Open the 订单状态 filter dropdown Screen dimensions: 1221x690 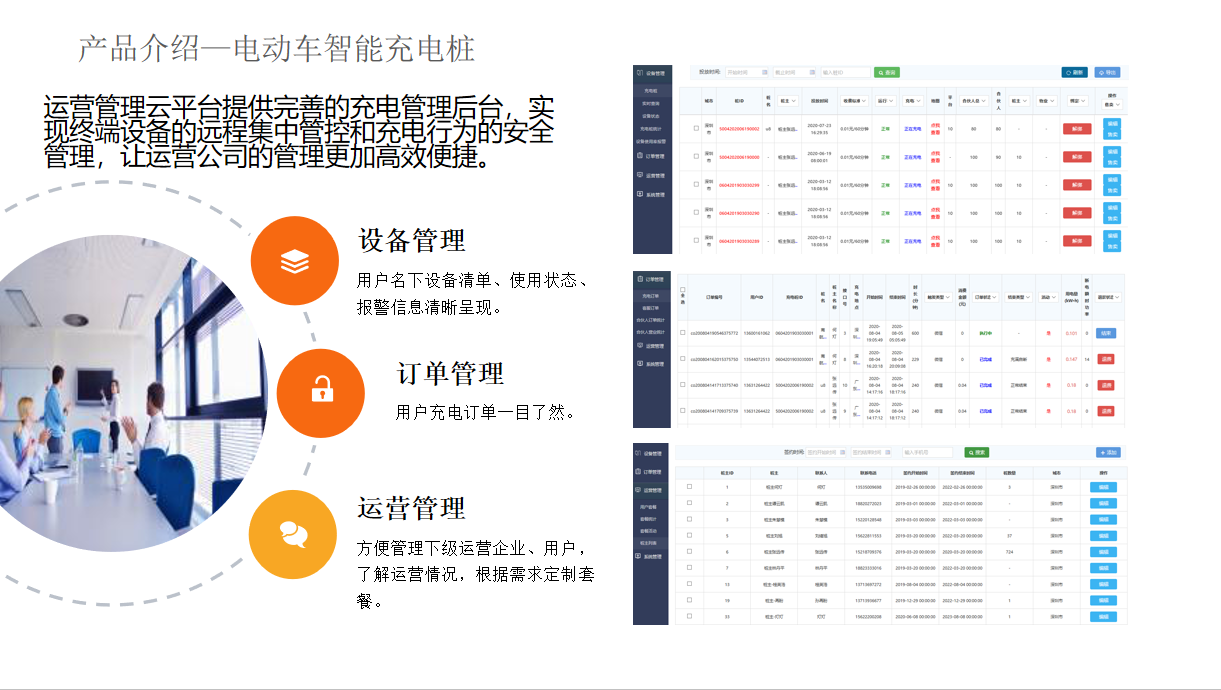(x=985, y=297)
